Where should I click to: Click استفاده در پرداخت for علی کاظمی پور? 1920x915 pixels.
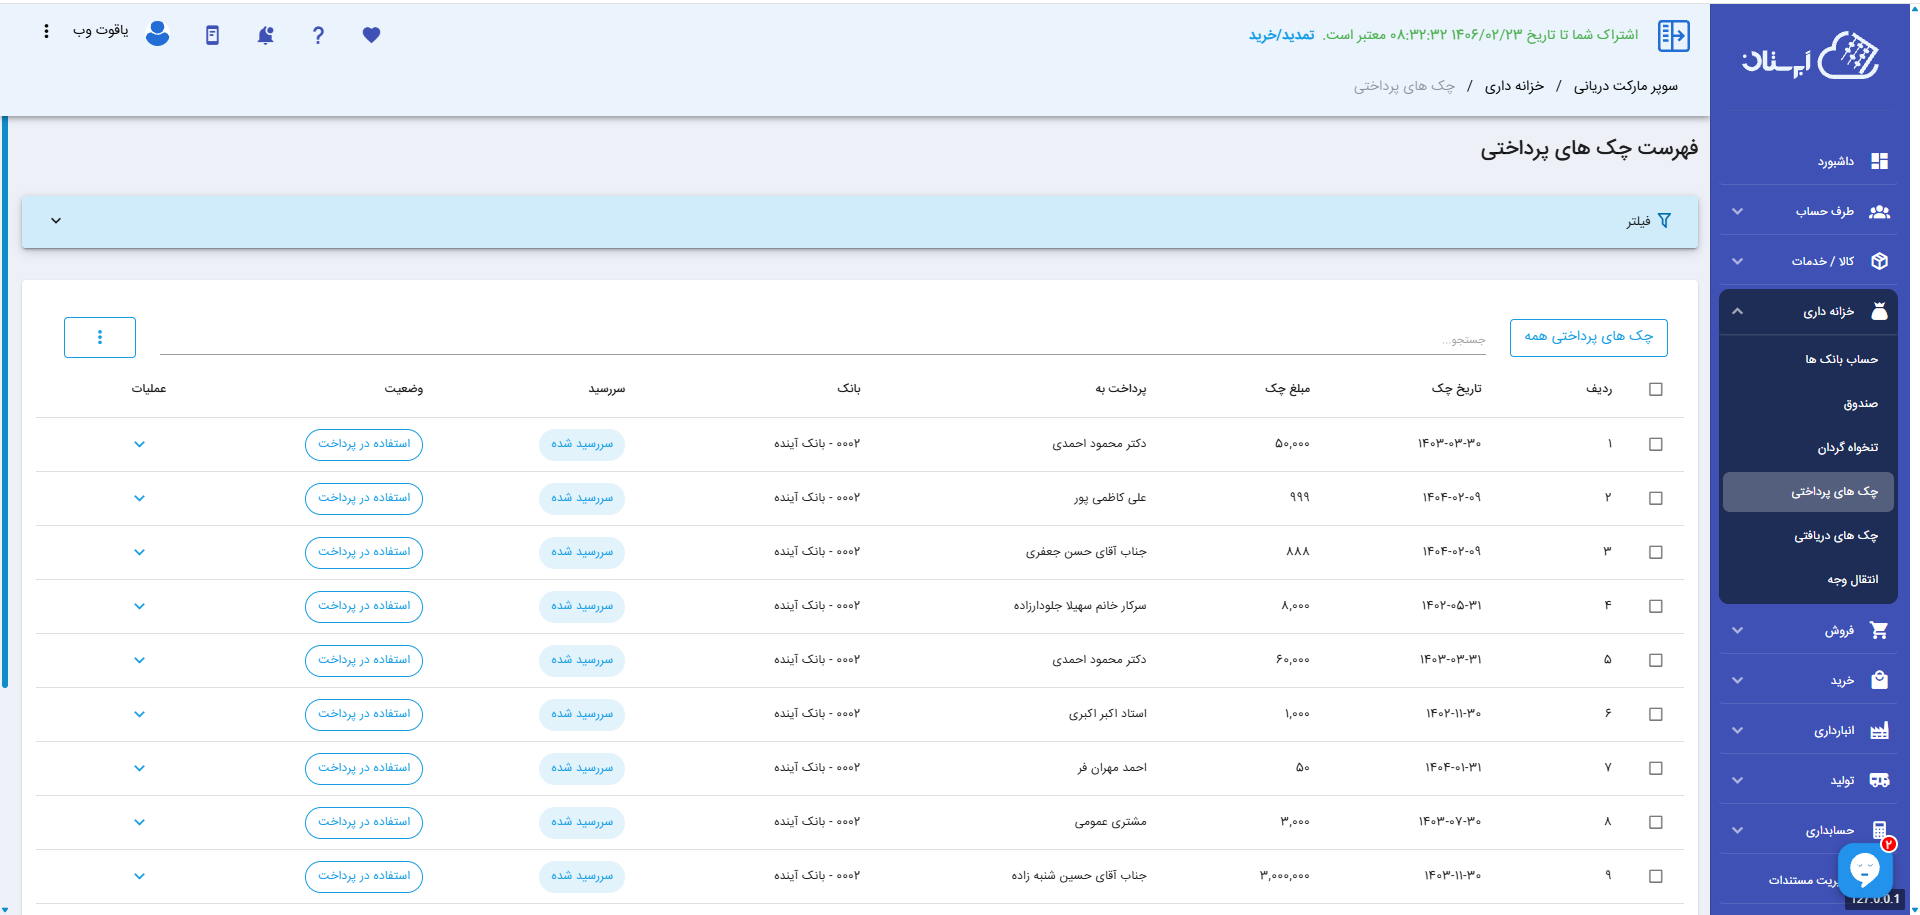tap(364, 498)
